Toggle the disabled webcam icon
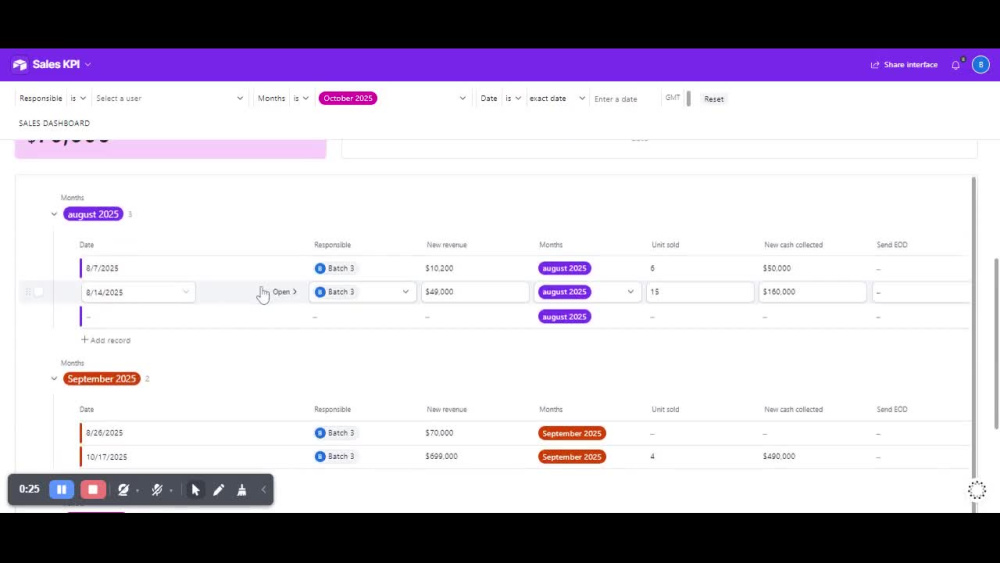1000x563 pixels. 123,490
